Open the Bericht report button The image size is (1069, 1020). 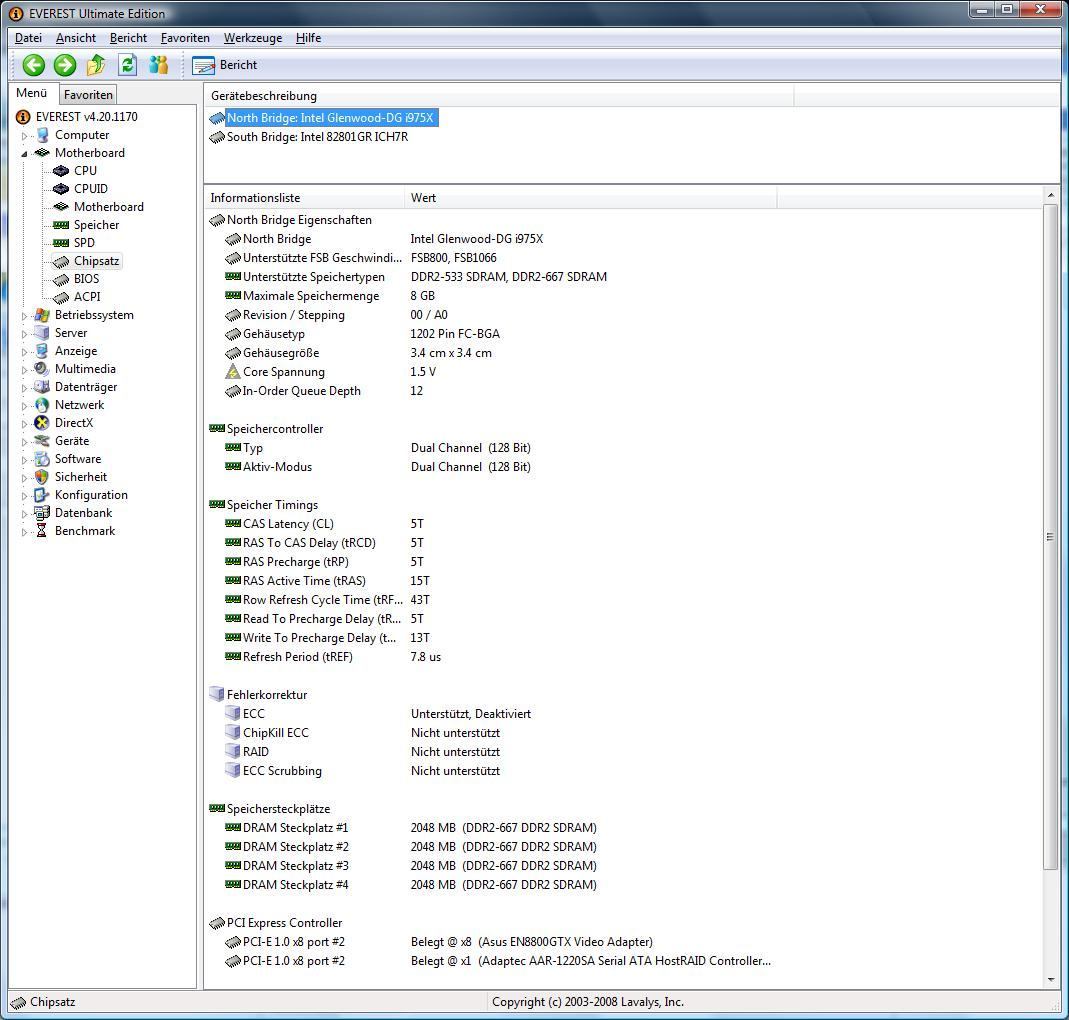(225, 65)
